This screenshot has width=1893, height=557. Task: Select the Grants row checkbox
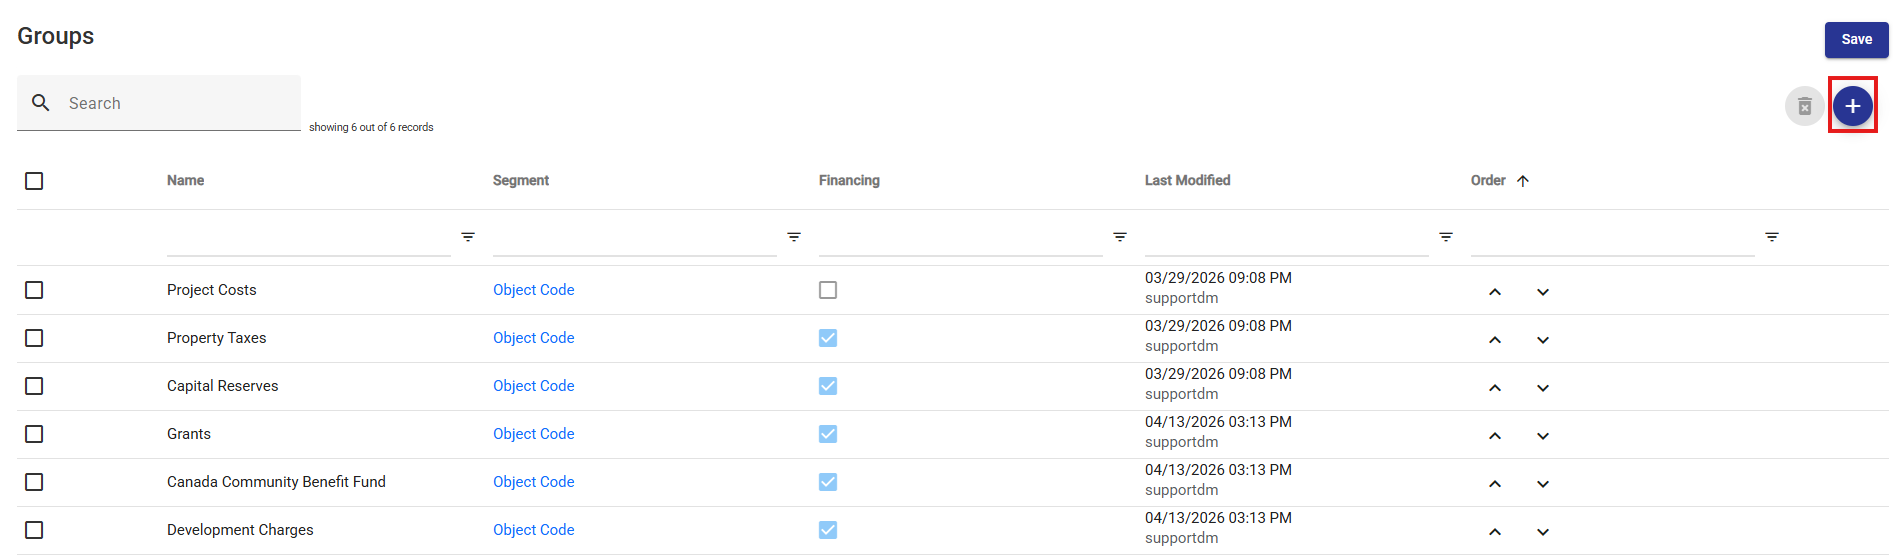(34, 434)
